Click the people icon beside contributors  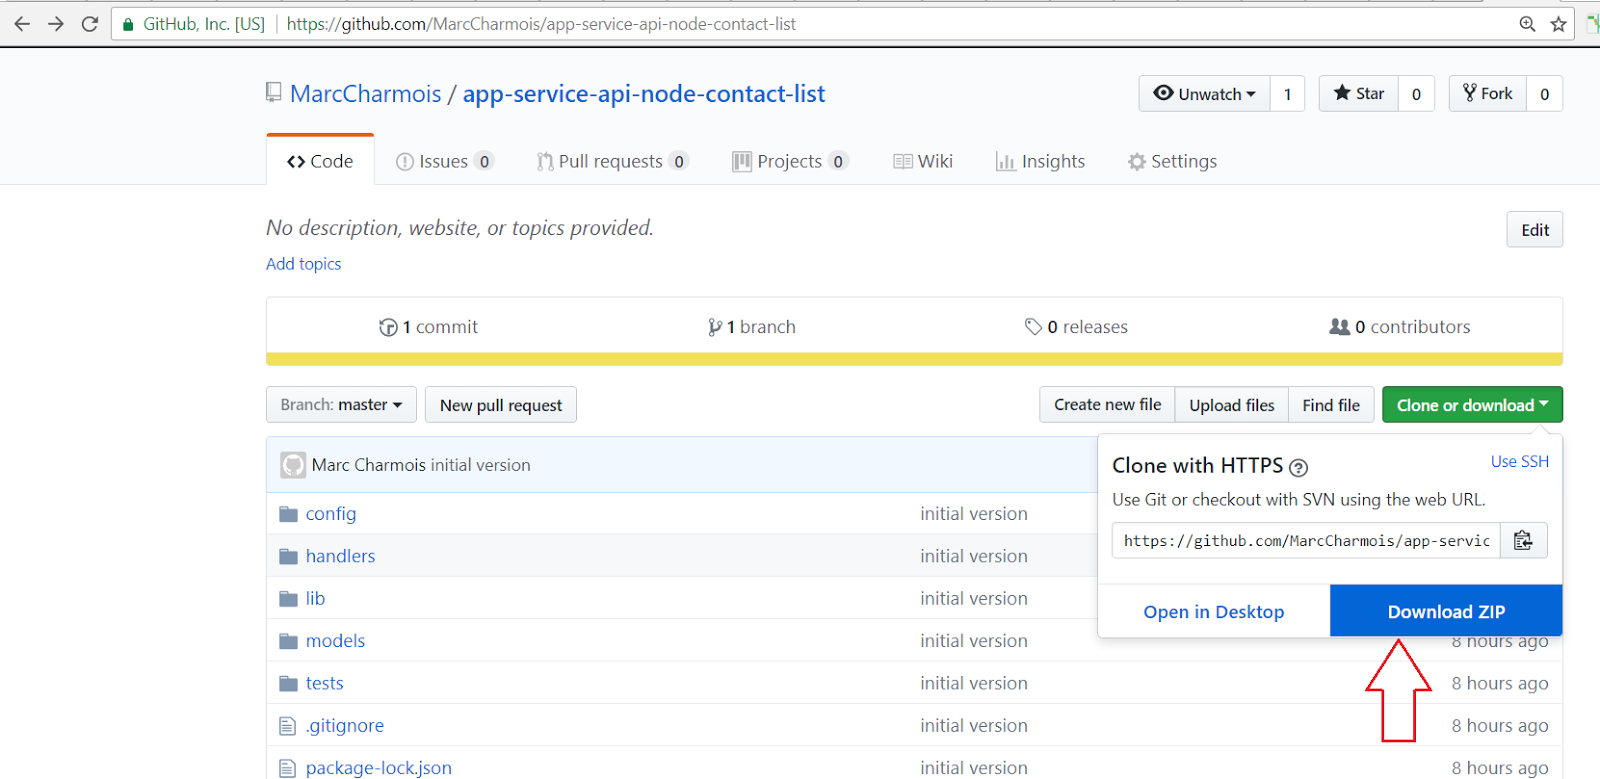[x=1340, y=327]
